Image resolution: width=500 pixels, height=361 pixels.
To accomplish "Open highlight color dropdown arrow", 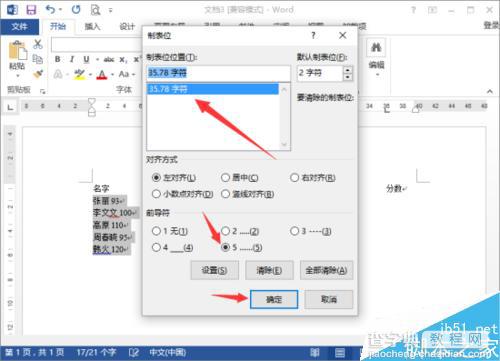I will [x=90, y=74].
